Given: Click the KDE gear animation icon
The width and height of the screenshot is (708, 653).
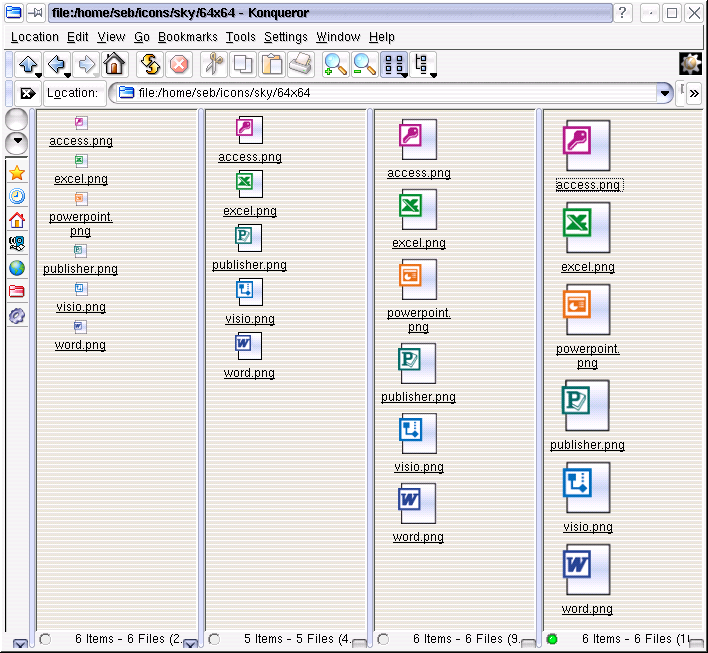Looking at the screenshot, I should coord(690,64).
